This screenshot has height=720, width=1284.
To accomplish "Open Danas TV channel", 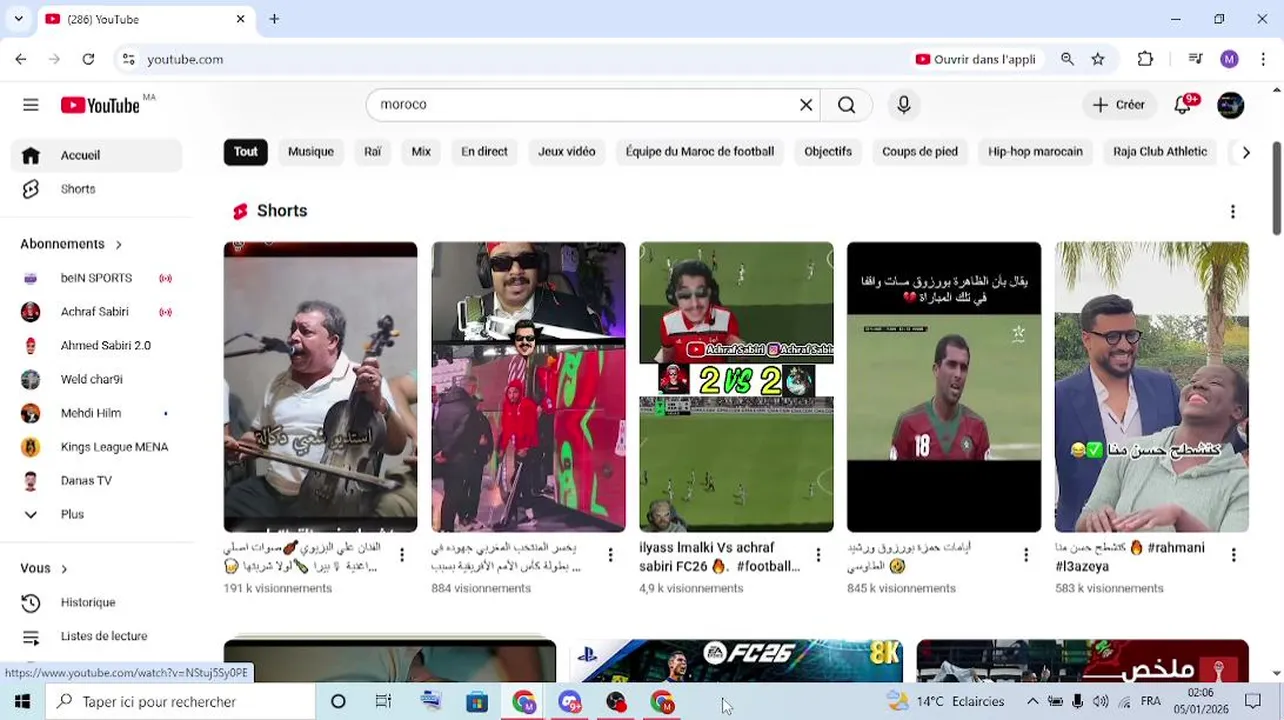I will [x=96, y=480].
